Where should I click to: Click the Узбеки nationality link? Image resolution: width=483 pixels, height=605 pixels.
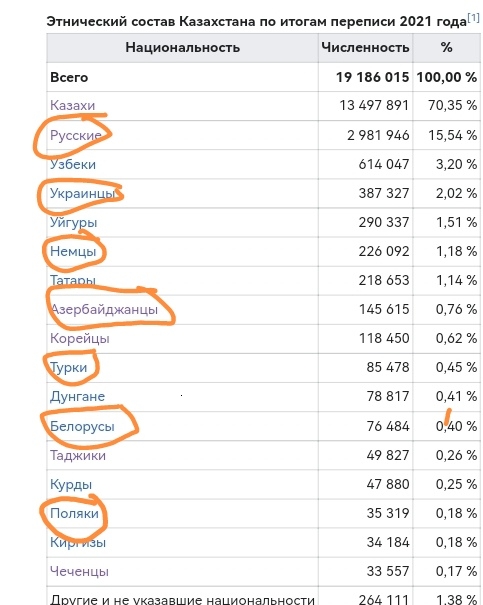[73, 164]
